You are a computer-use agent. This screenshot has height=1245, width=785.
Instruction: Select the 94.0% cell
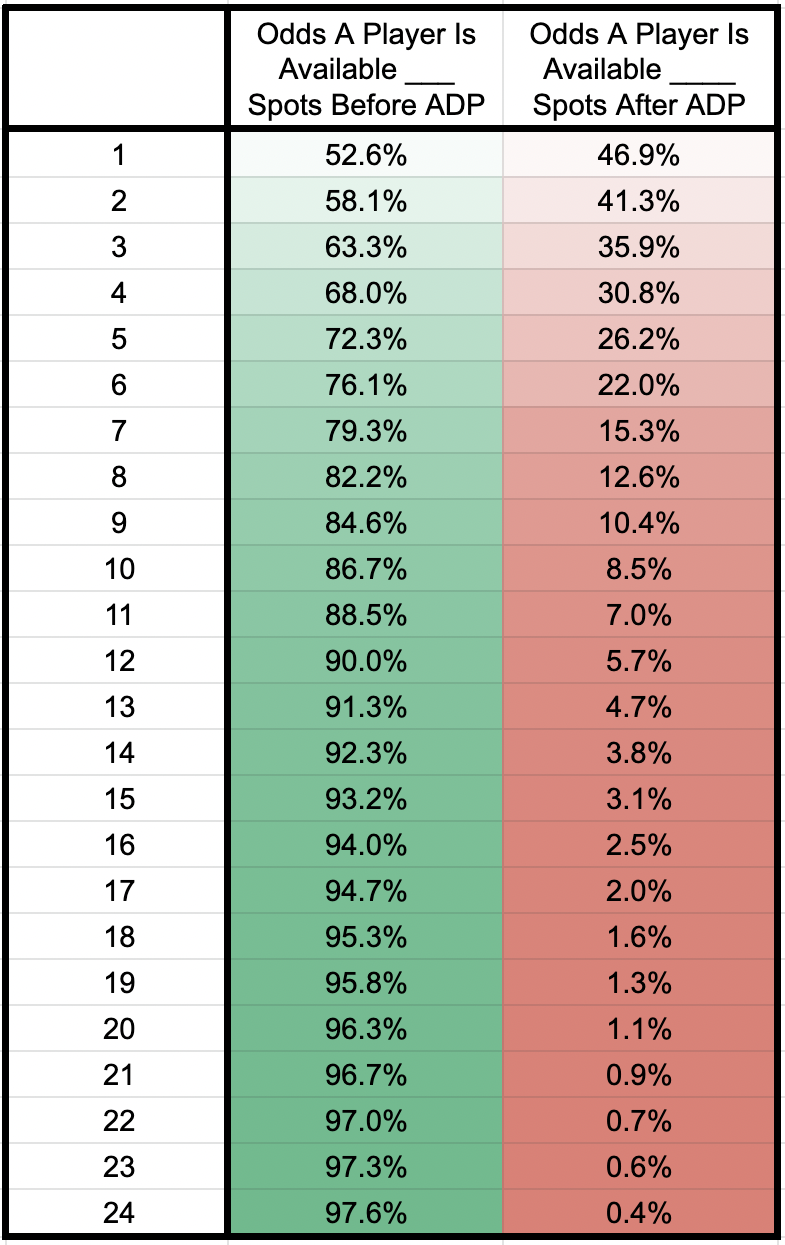[x=365, y=845]
